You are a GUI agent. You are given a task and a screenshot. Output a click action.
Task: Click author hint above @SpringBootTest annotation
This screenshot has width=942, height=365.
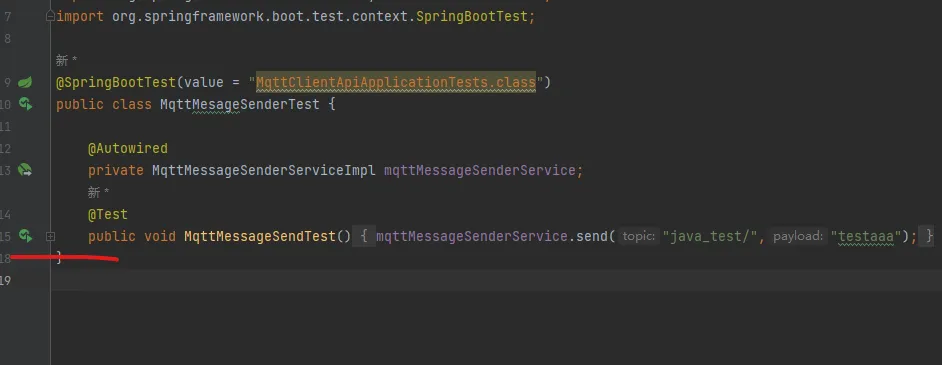[x=67, y=60]
